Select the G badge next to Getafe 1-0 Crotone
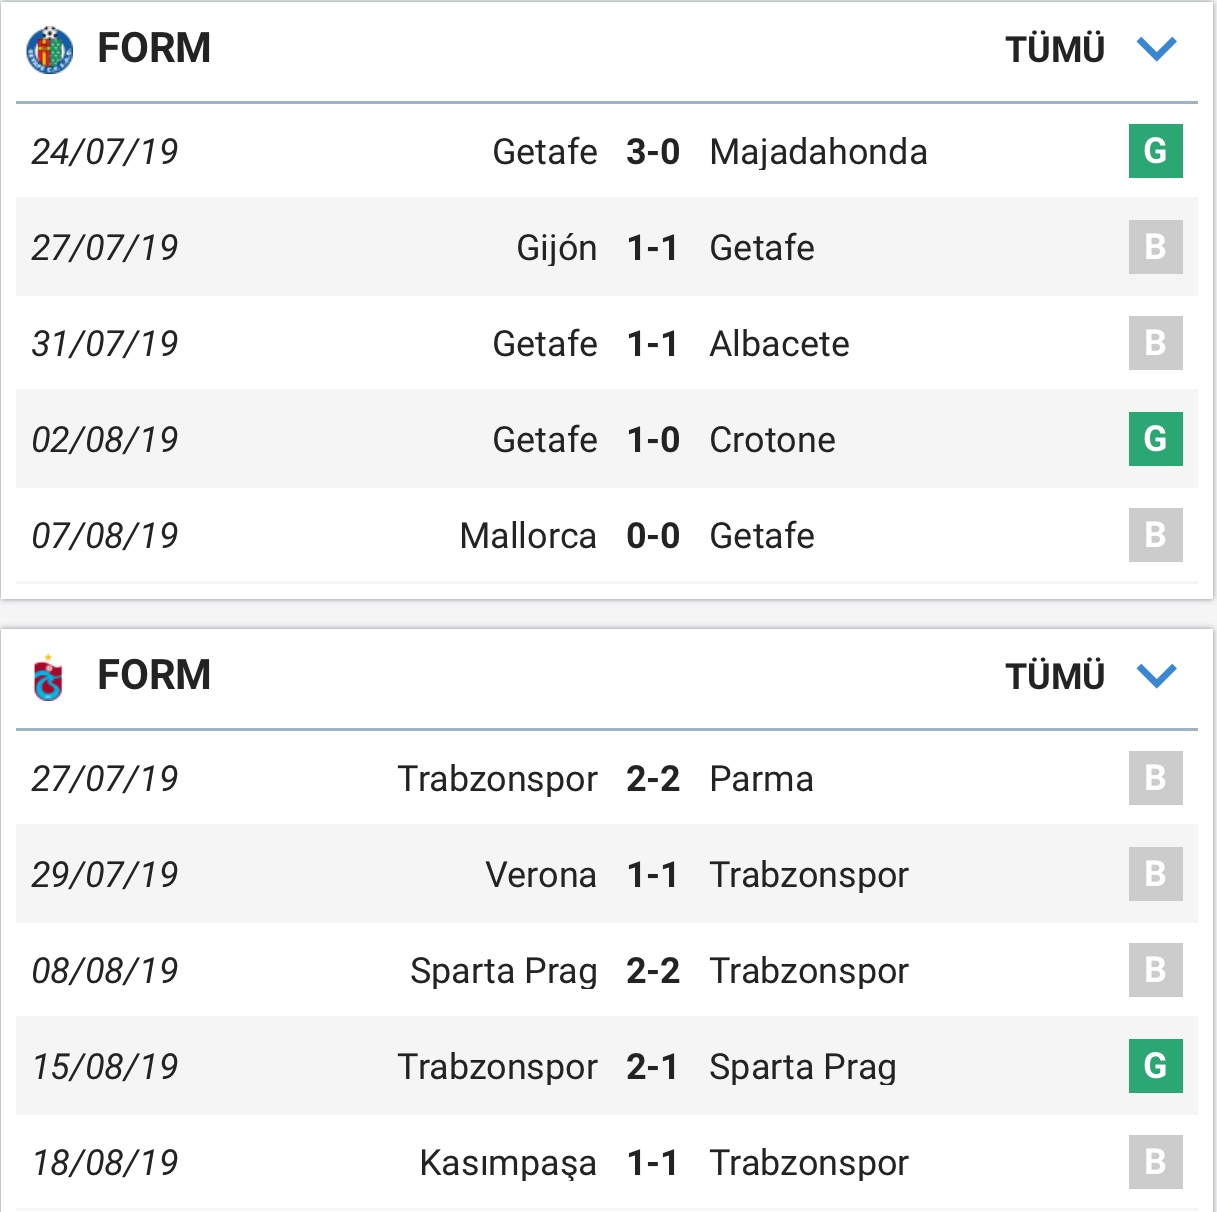Screen dimensions: 1217x1212 1156,439
